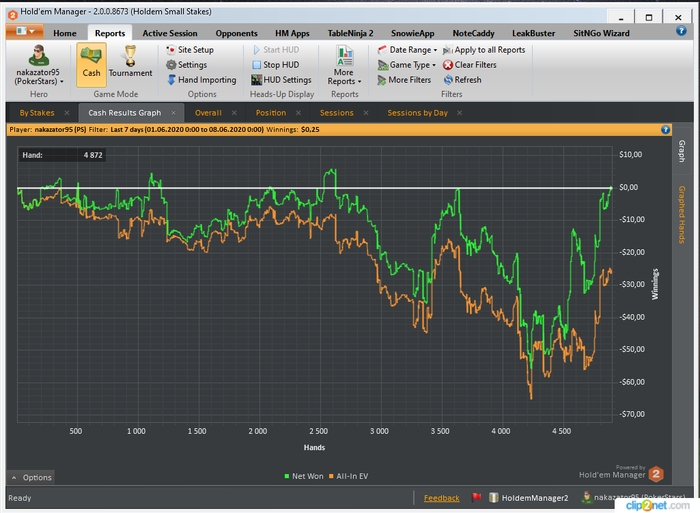Image resolution: width=700 pixels, height=513 pixels.
Task: Select the Graph side tab
Action: [x=682, y=151]
